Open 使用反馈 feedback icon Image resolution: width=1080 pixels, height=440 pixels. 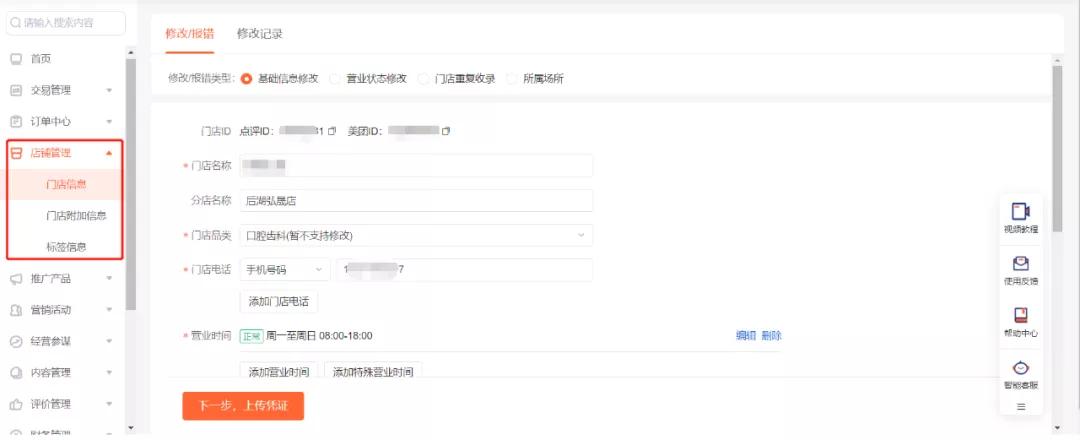1021,264
